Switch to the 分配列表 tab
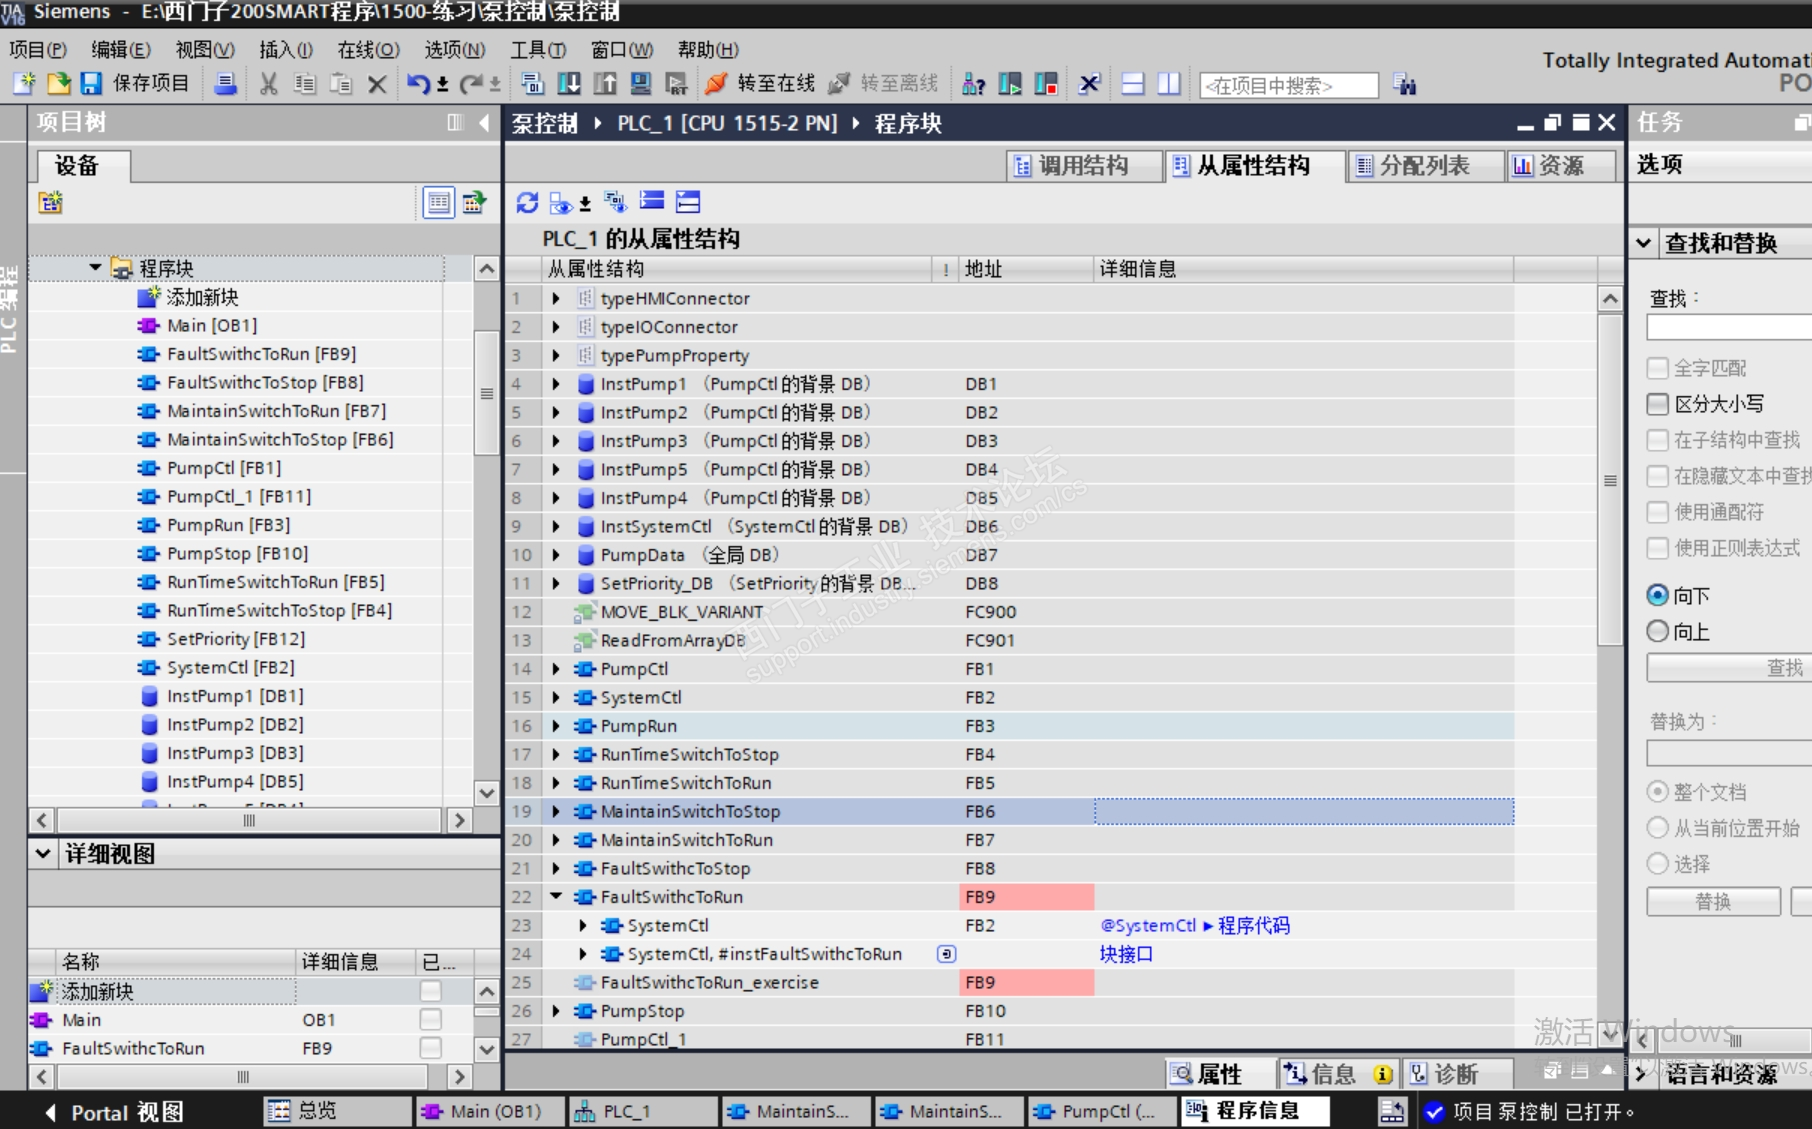This screenshot has height=1129, width=1812. click(x=1425, y=166)
